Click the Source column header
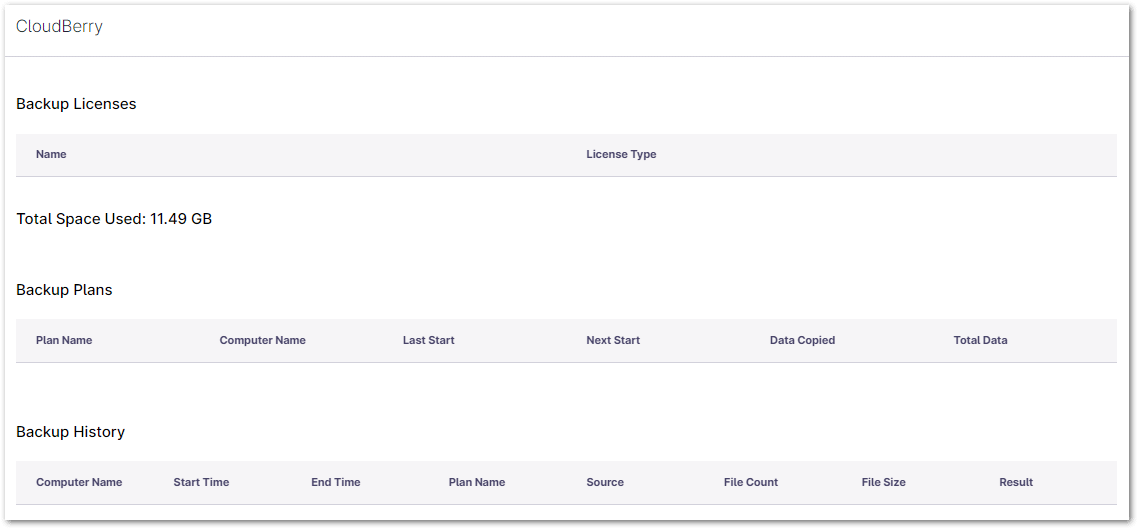1138x529 pixels. pyautogui.click(x=605, y=483)
